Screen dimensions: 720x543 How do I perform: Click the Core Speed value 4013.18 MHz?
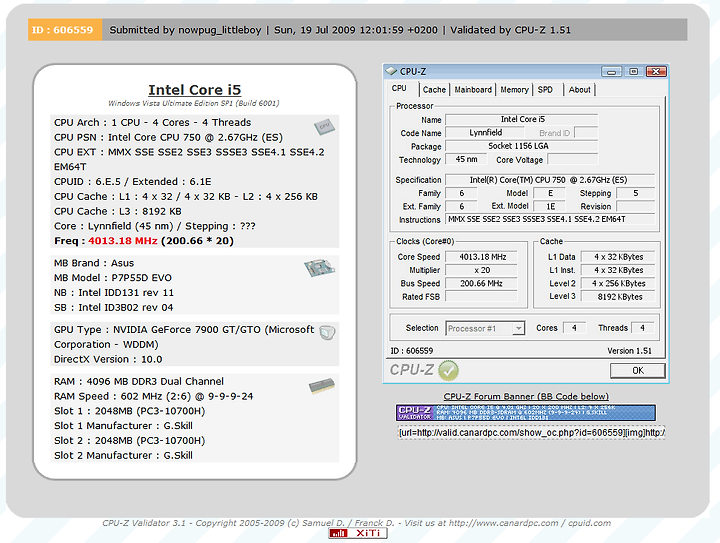click(481, 257)
